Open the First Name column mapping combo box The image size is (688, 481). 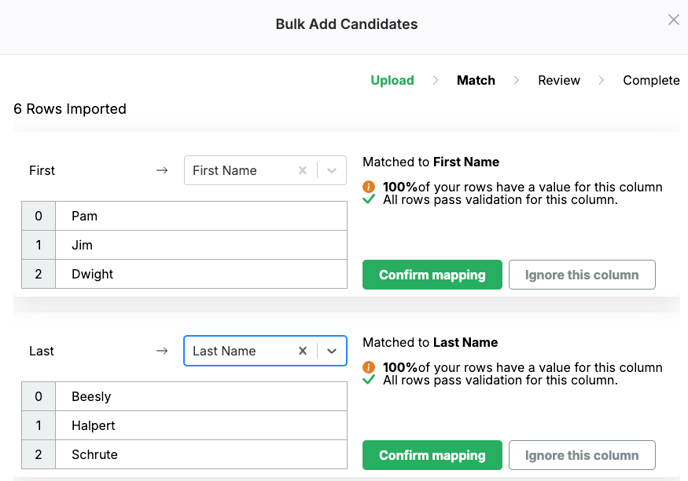tap(240, 171)
